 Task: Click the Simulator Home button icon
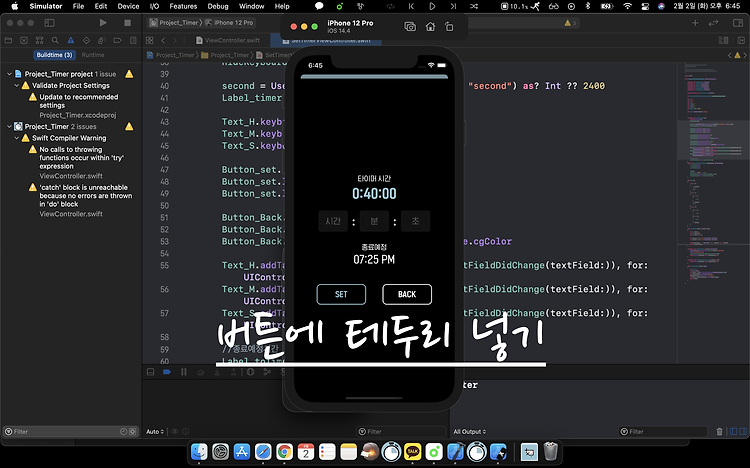click(x=430, y=27)
